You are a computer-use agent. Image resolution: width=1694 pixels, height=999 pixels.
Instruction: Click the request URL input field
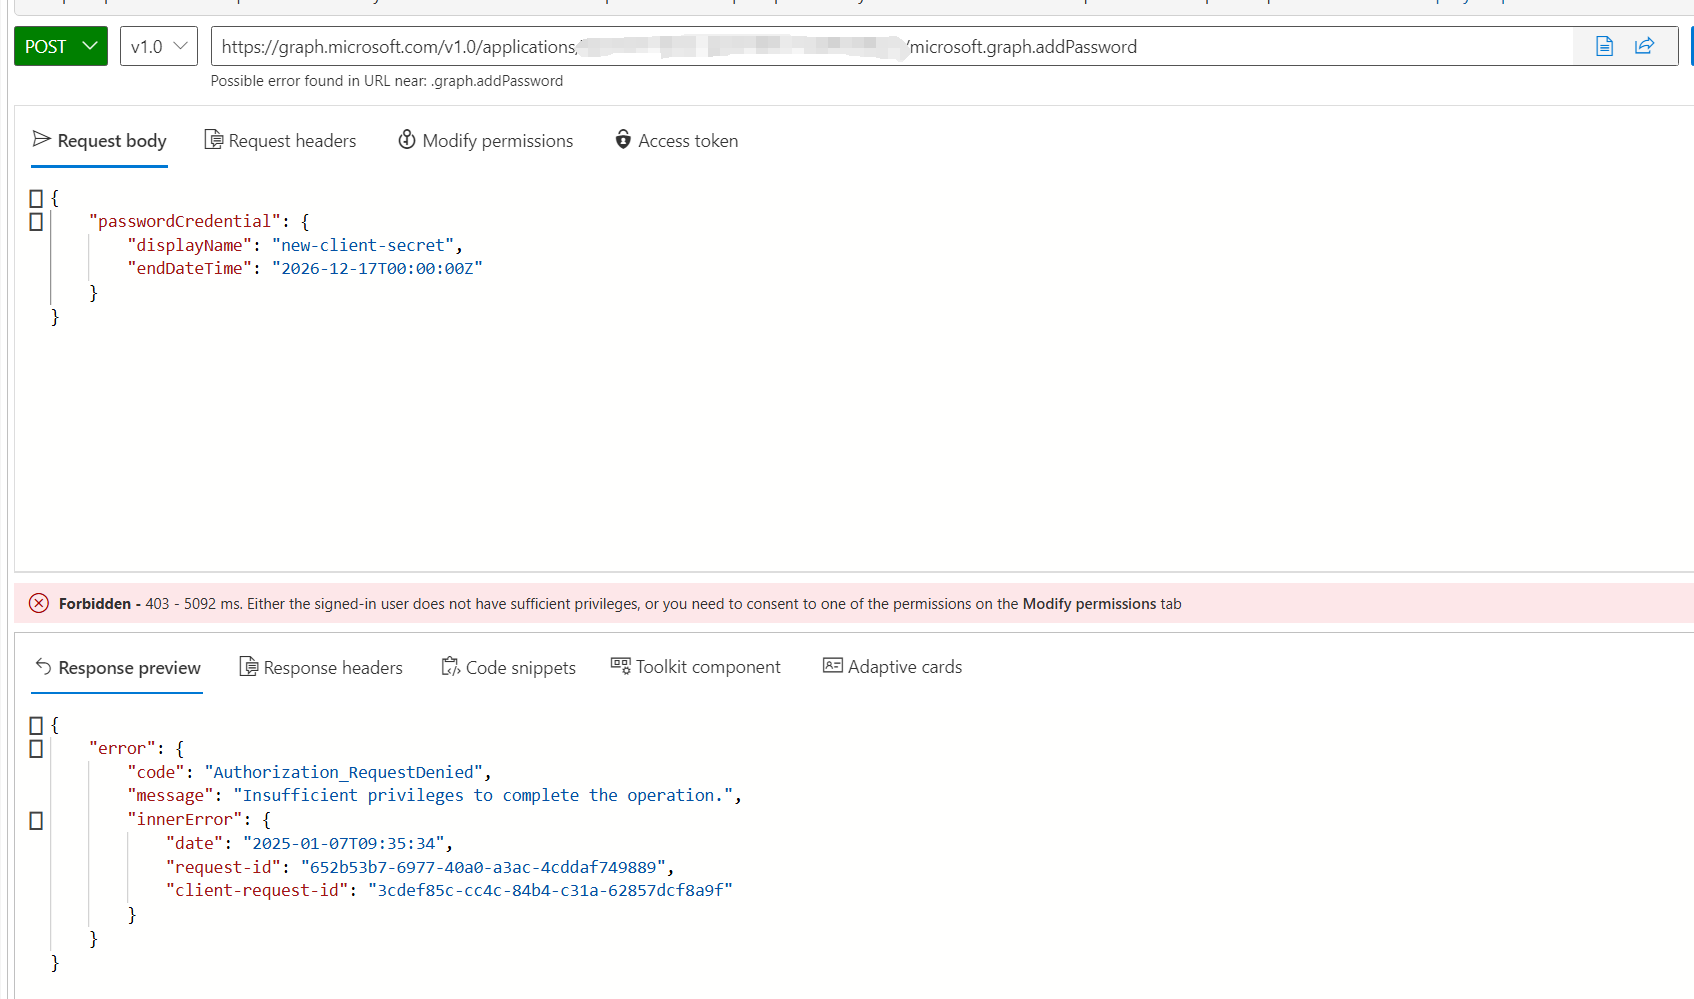891,46
